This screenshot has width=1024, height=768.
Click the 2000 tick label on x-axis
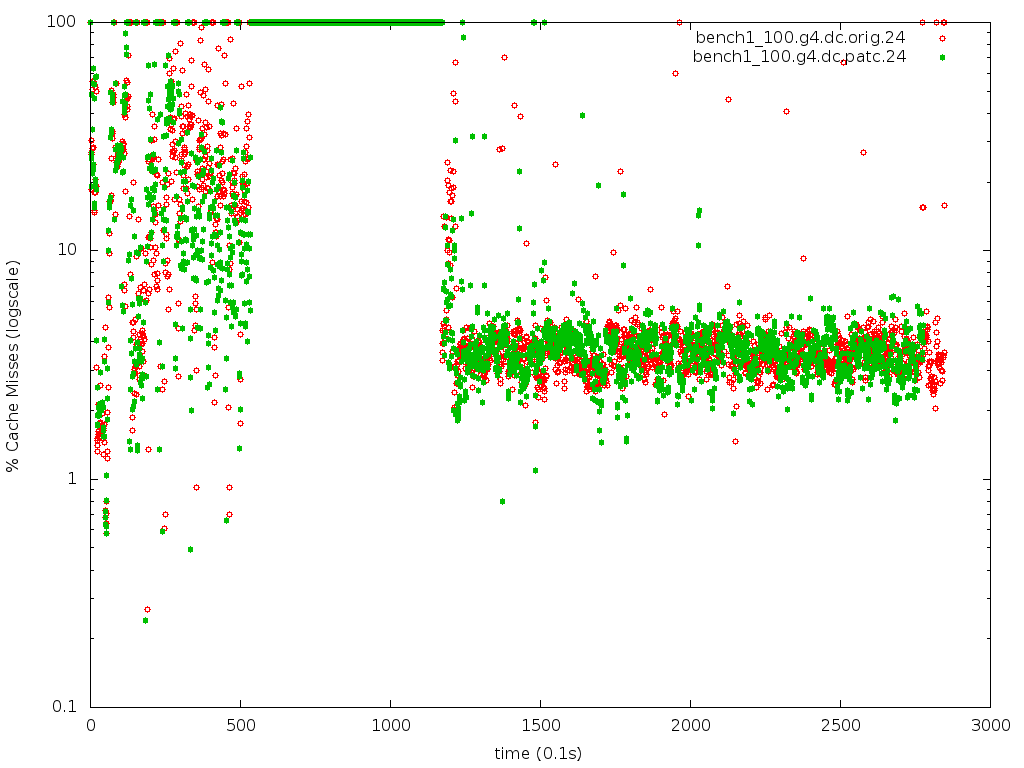(690, 726)
